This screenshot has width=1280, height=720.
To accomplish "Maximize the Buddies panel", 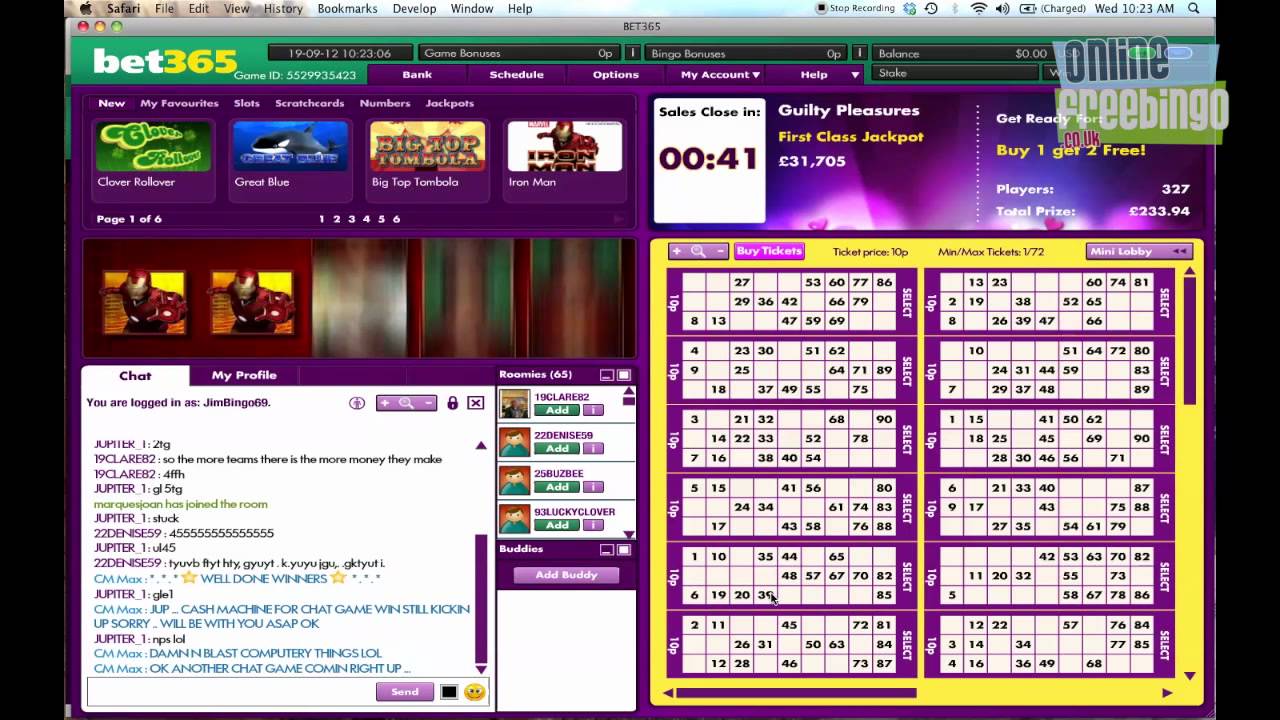I will pos(624,549).
